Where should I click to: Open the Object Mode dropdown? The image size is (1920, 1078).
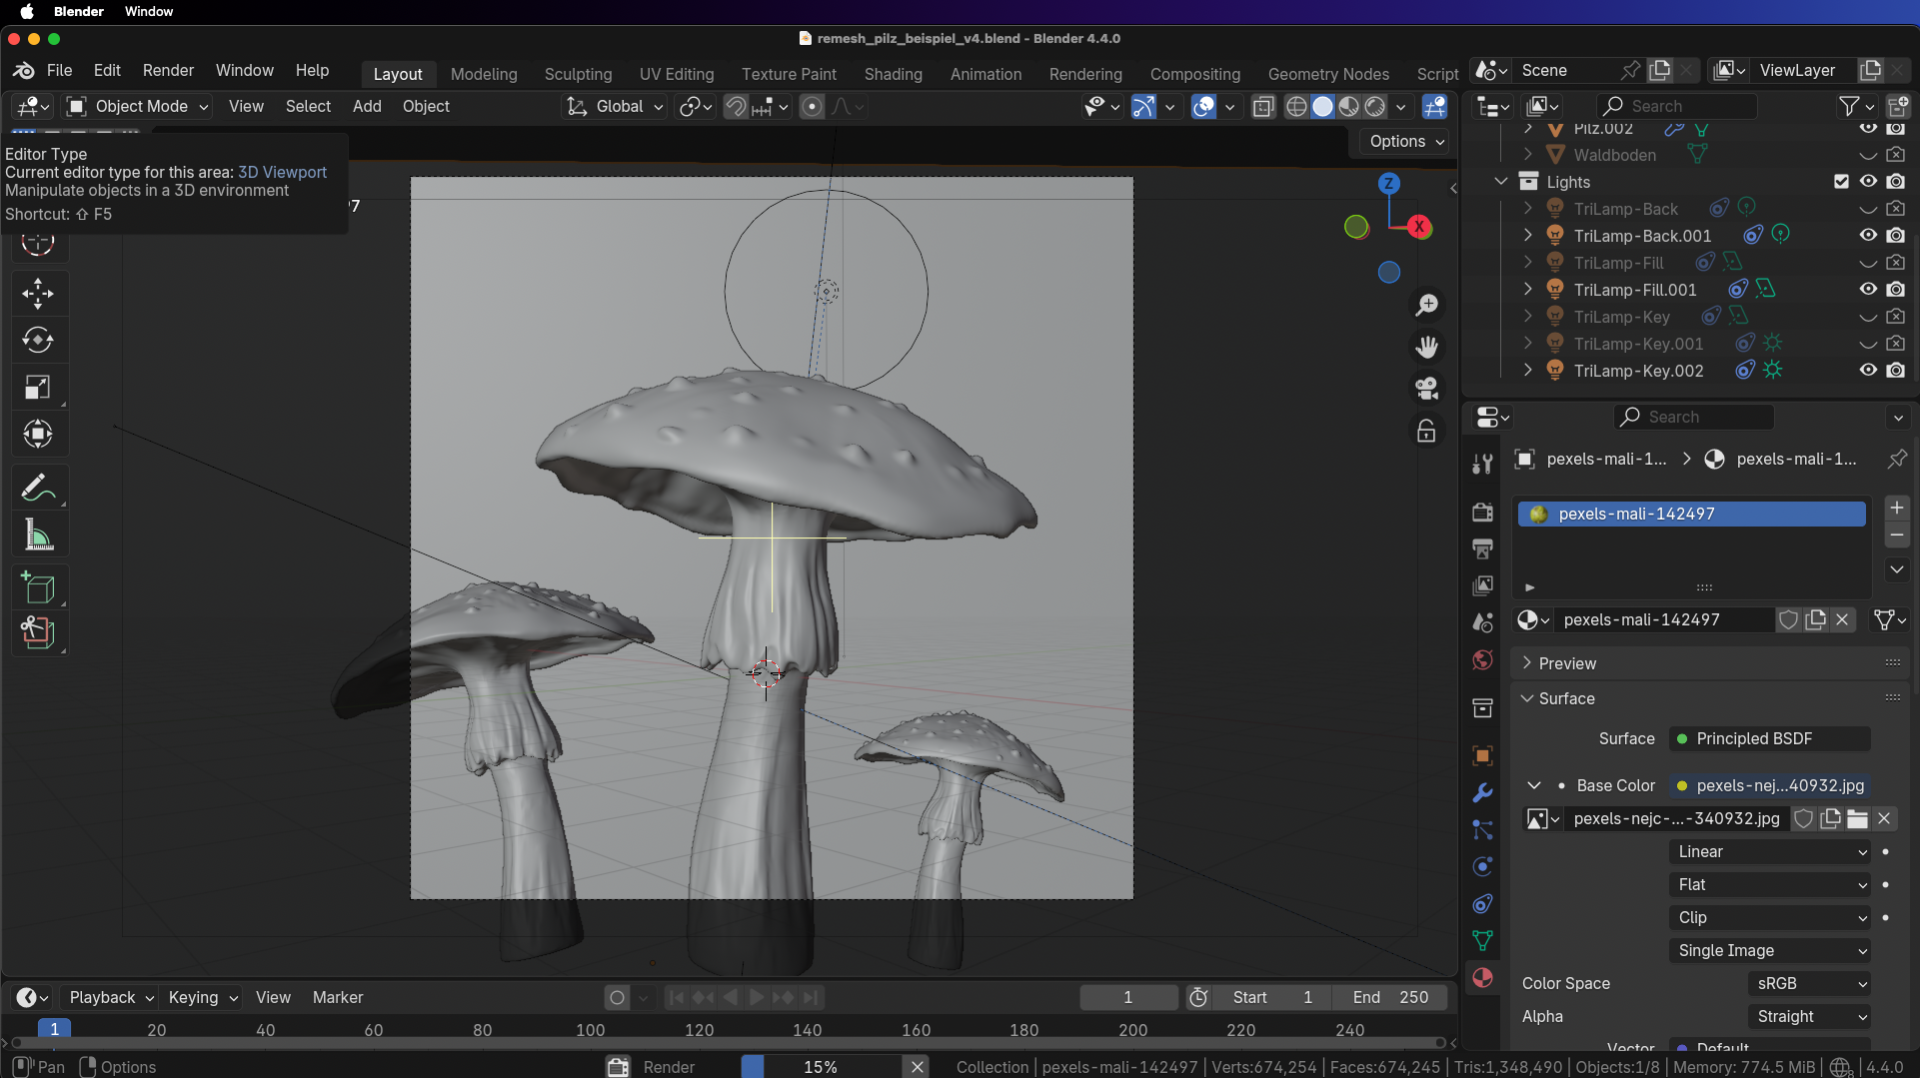pyautogui.click(x=138, y=106)
